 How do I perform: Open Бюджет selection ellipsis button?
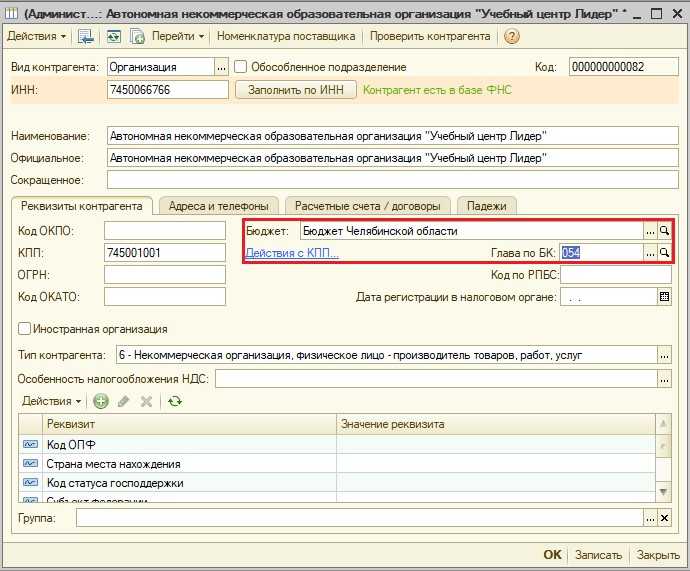click(x=650, y=231)
